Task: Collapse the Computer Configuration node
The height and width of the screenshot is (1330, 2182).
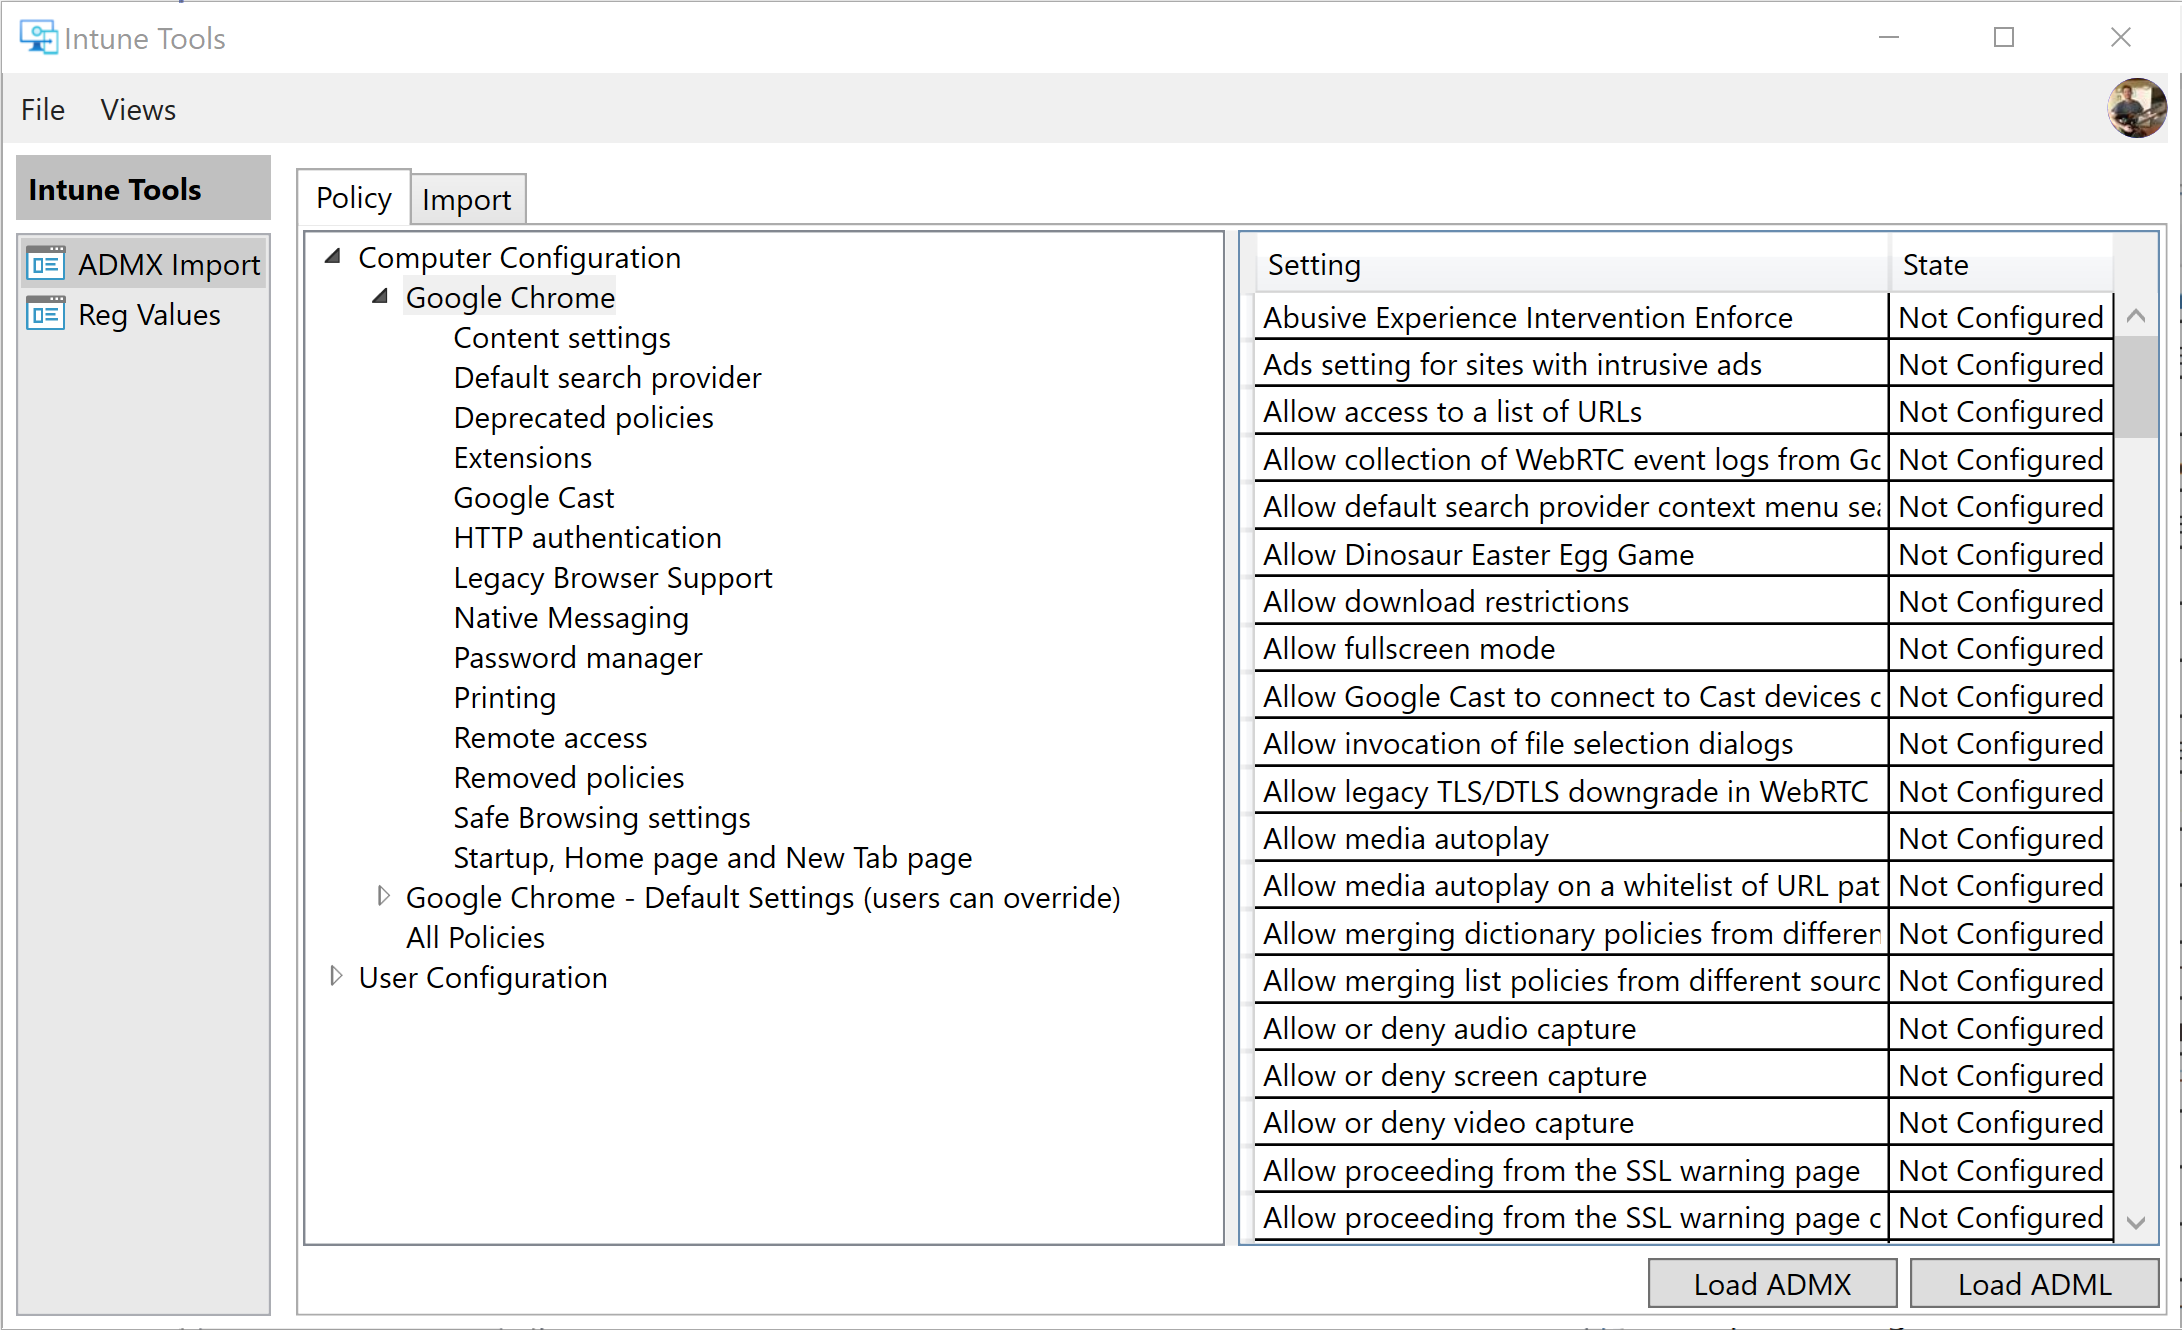Action: point(334,257)
